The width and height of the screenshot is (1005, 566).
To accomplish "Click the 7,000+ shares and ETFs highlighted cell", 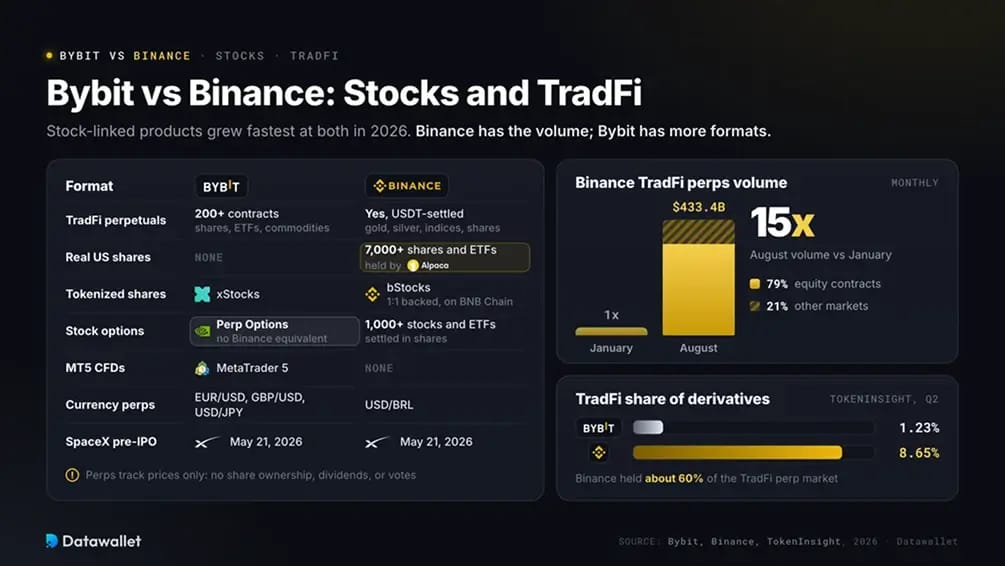I will pos(445,257).
